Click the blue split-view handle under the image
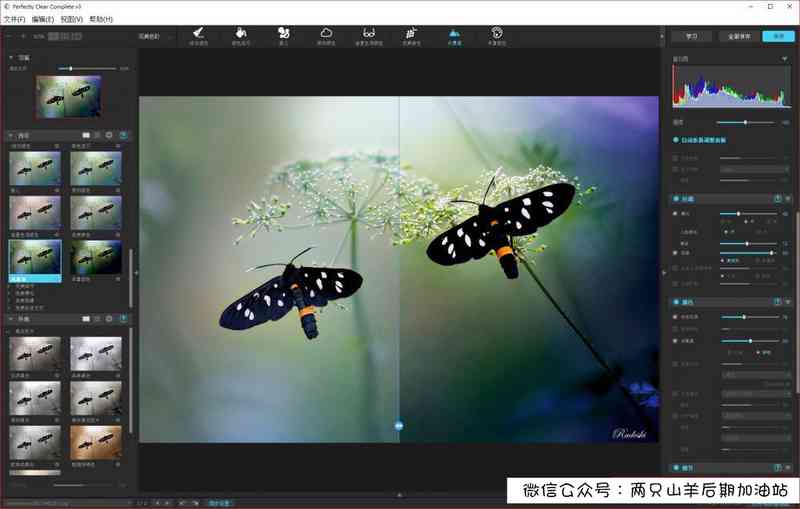This screenshot has width=800, height=509. point(399,426)
